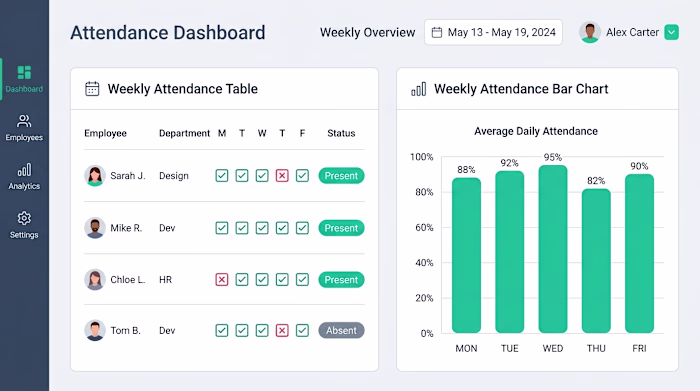Click the Attendance Dashboard heading
The image size is (700, 391).
[x=168, y=33]
